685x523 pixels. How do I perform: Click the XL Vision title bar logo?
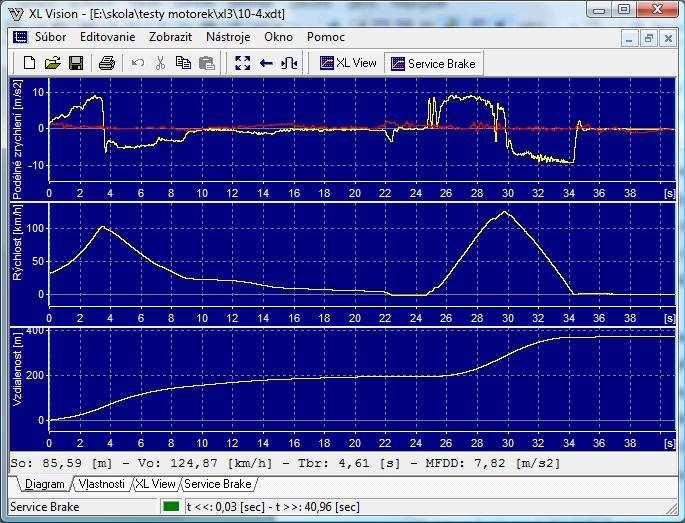[x=16, y=14]
